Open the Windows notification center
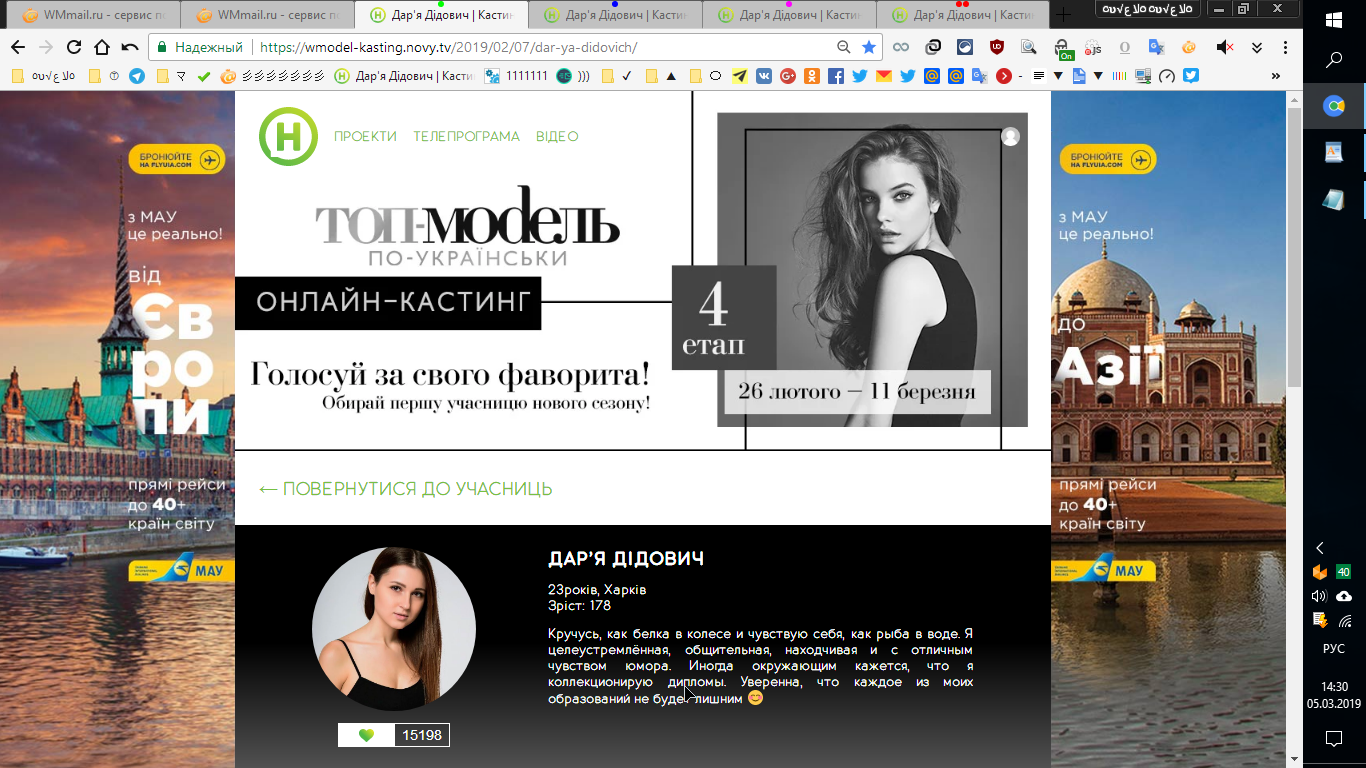The image size is (1366, 768). [1334, 739]
